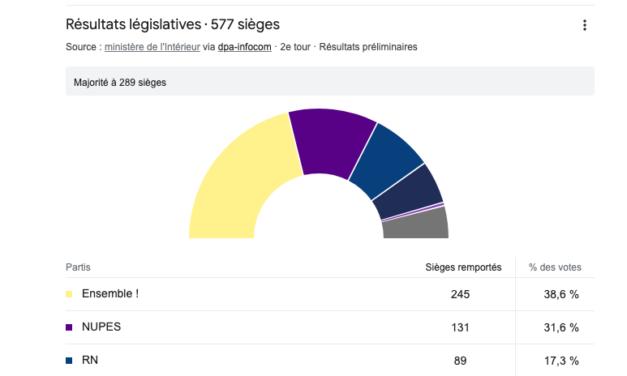The image size is (627, 376).
Task: Click the Partis column header
Action: point(78,267)
